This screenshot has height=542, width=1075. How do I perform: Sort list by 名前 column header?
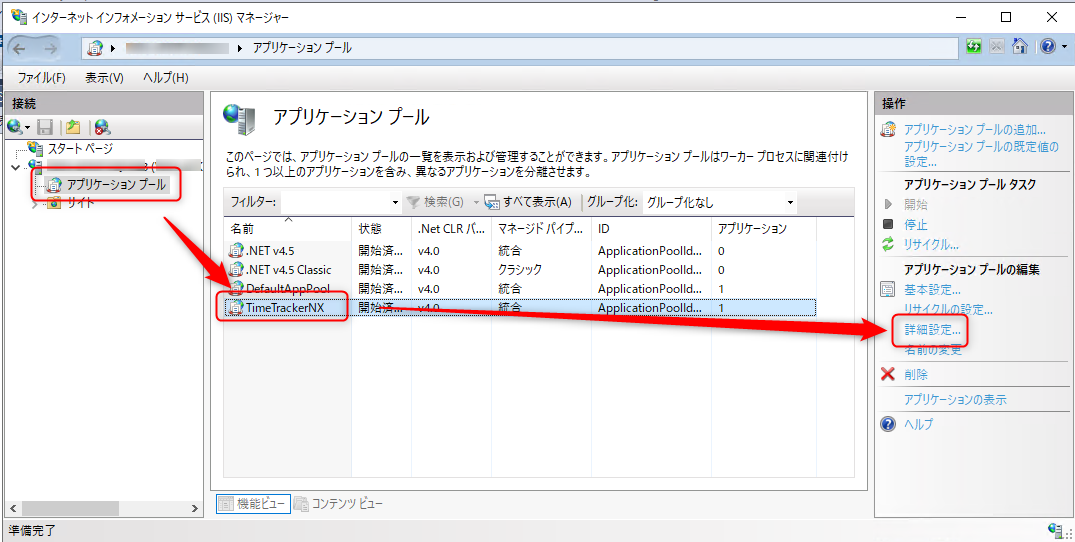[286, 229]
